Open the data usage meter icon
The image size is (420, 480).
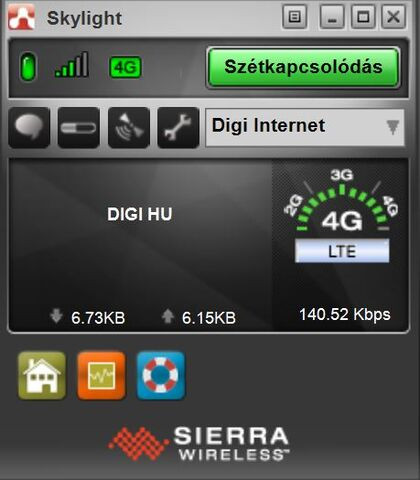(79, 127)
